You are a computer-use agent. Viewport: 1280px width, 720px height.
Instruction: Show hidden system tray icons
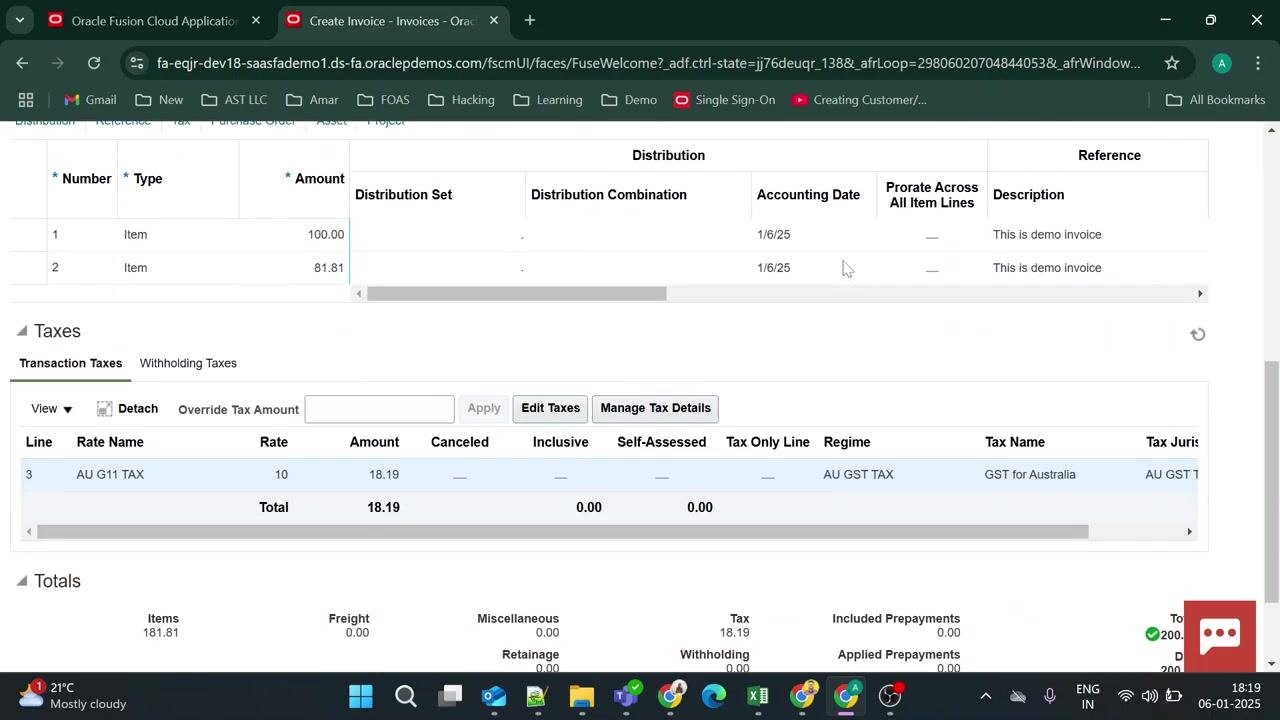pos(985,696)
